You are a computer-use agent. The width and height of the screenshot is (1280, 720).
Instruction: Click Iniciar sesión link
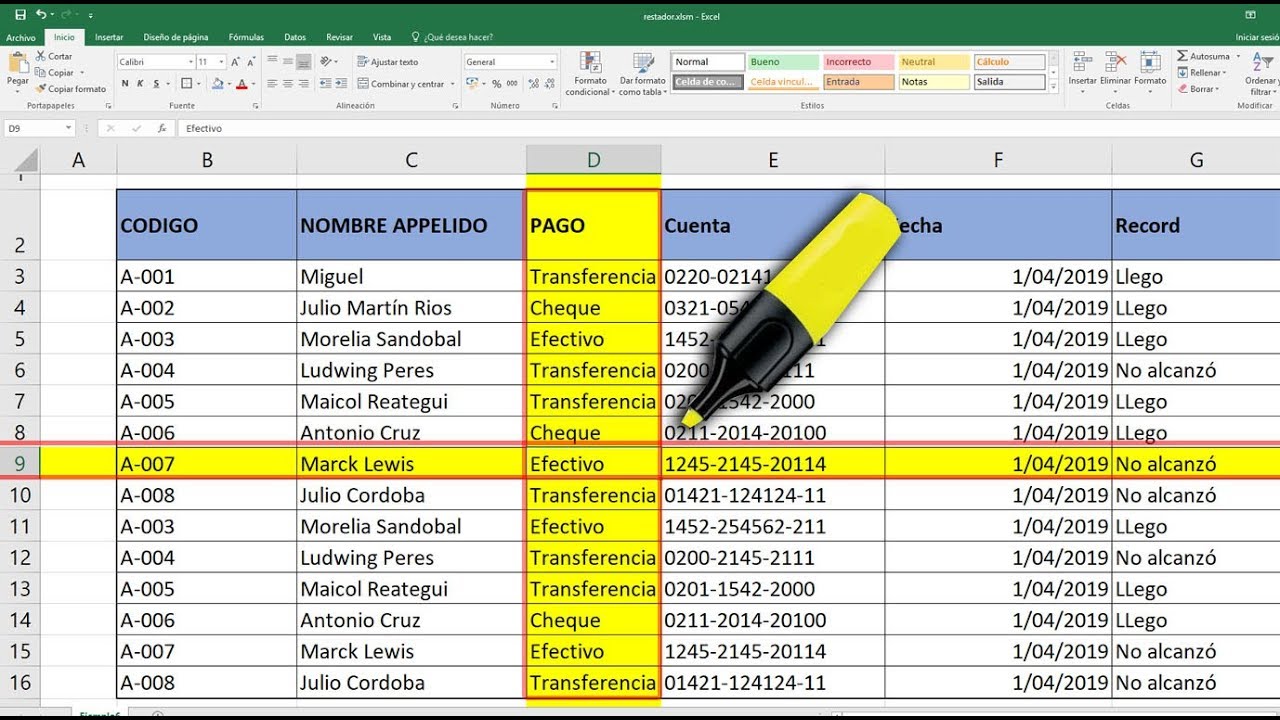click(1257, 37)
